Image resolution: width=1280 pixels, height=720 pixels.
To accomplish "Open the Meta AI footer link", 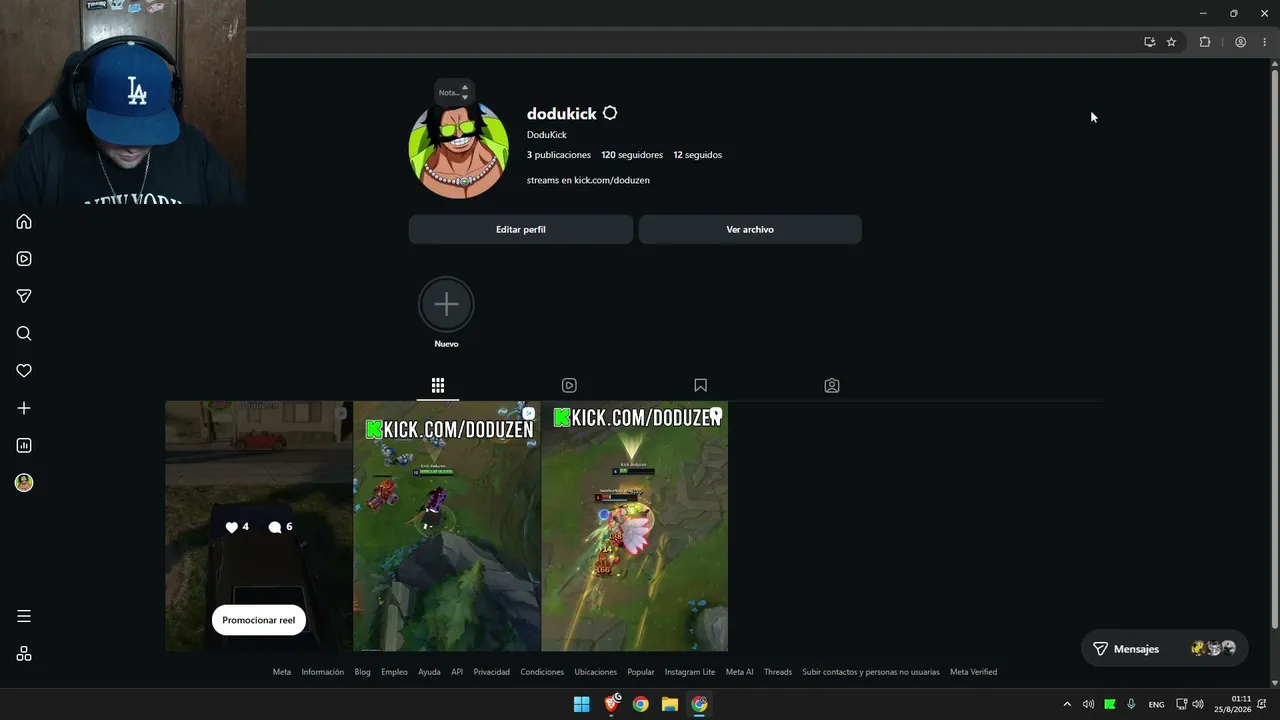I will [x=740, y=672].
